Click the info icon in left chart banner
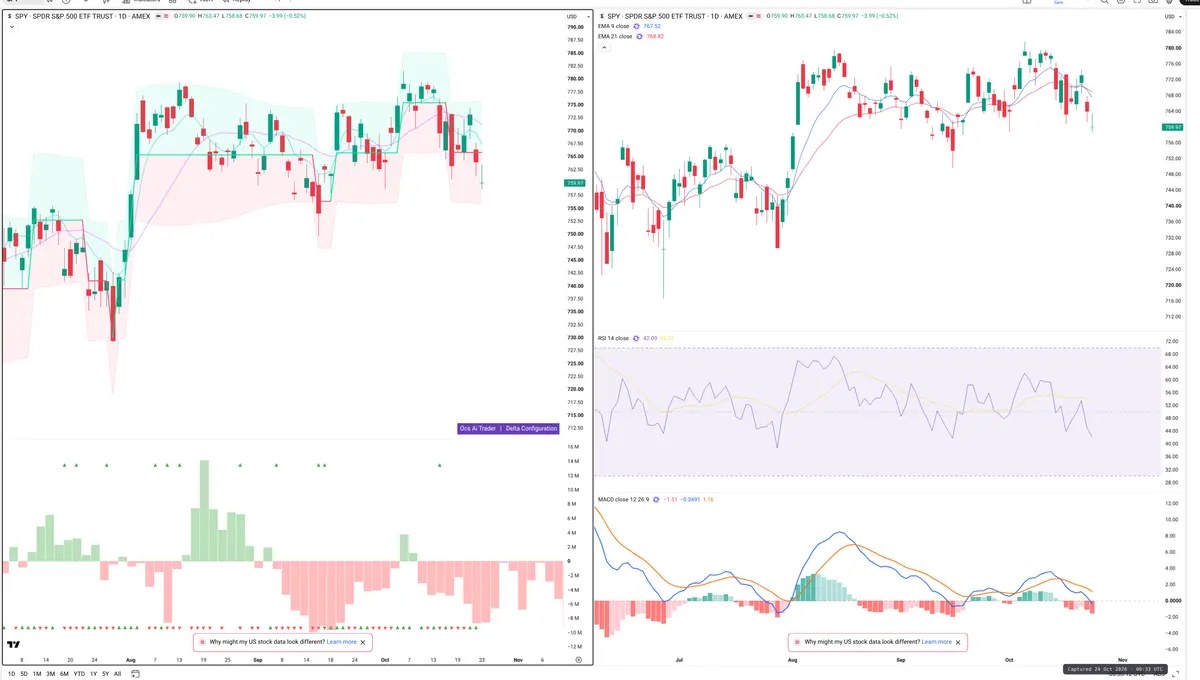Image resolution: width=1200 pixels, height=680 pixels. (202, 642)
